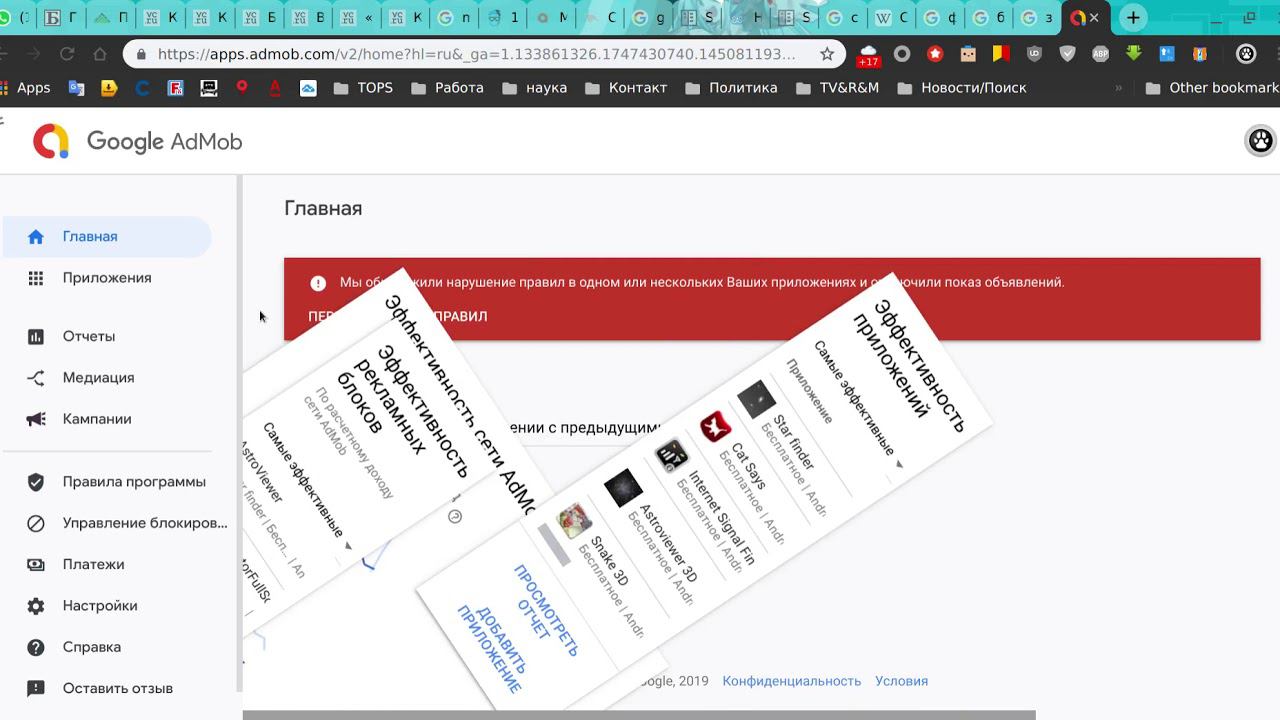This screenshot has width=1280, height=720.
Task: Open the Apps shortcut in the bookmarks bar
Action: 26,88
